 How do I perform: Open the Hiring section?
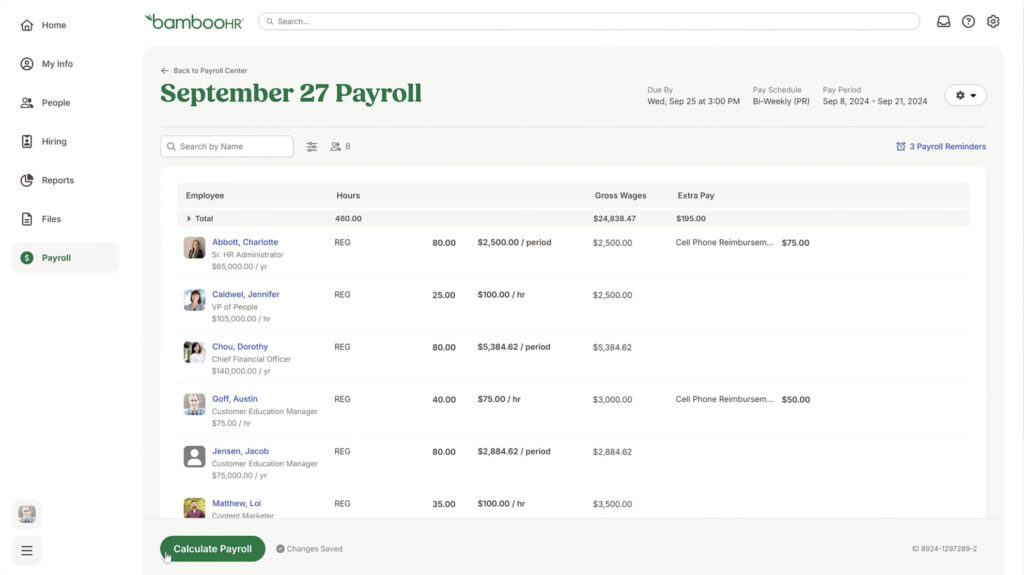click(x=54, y=142)
